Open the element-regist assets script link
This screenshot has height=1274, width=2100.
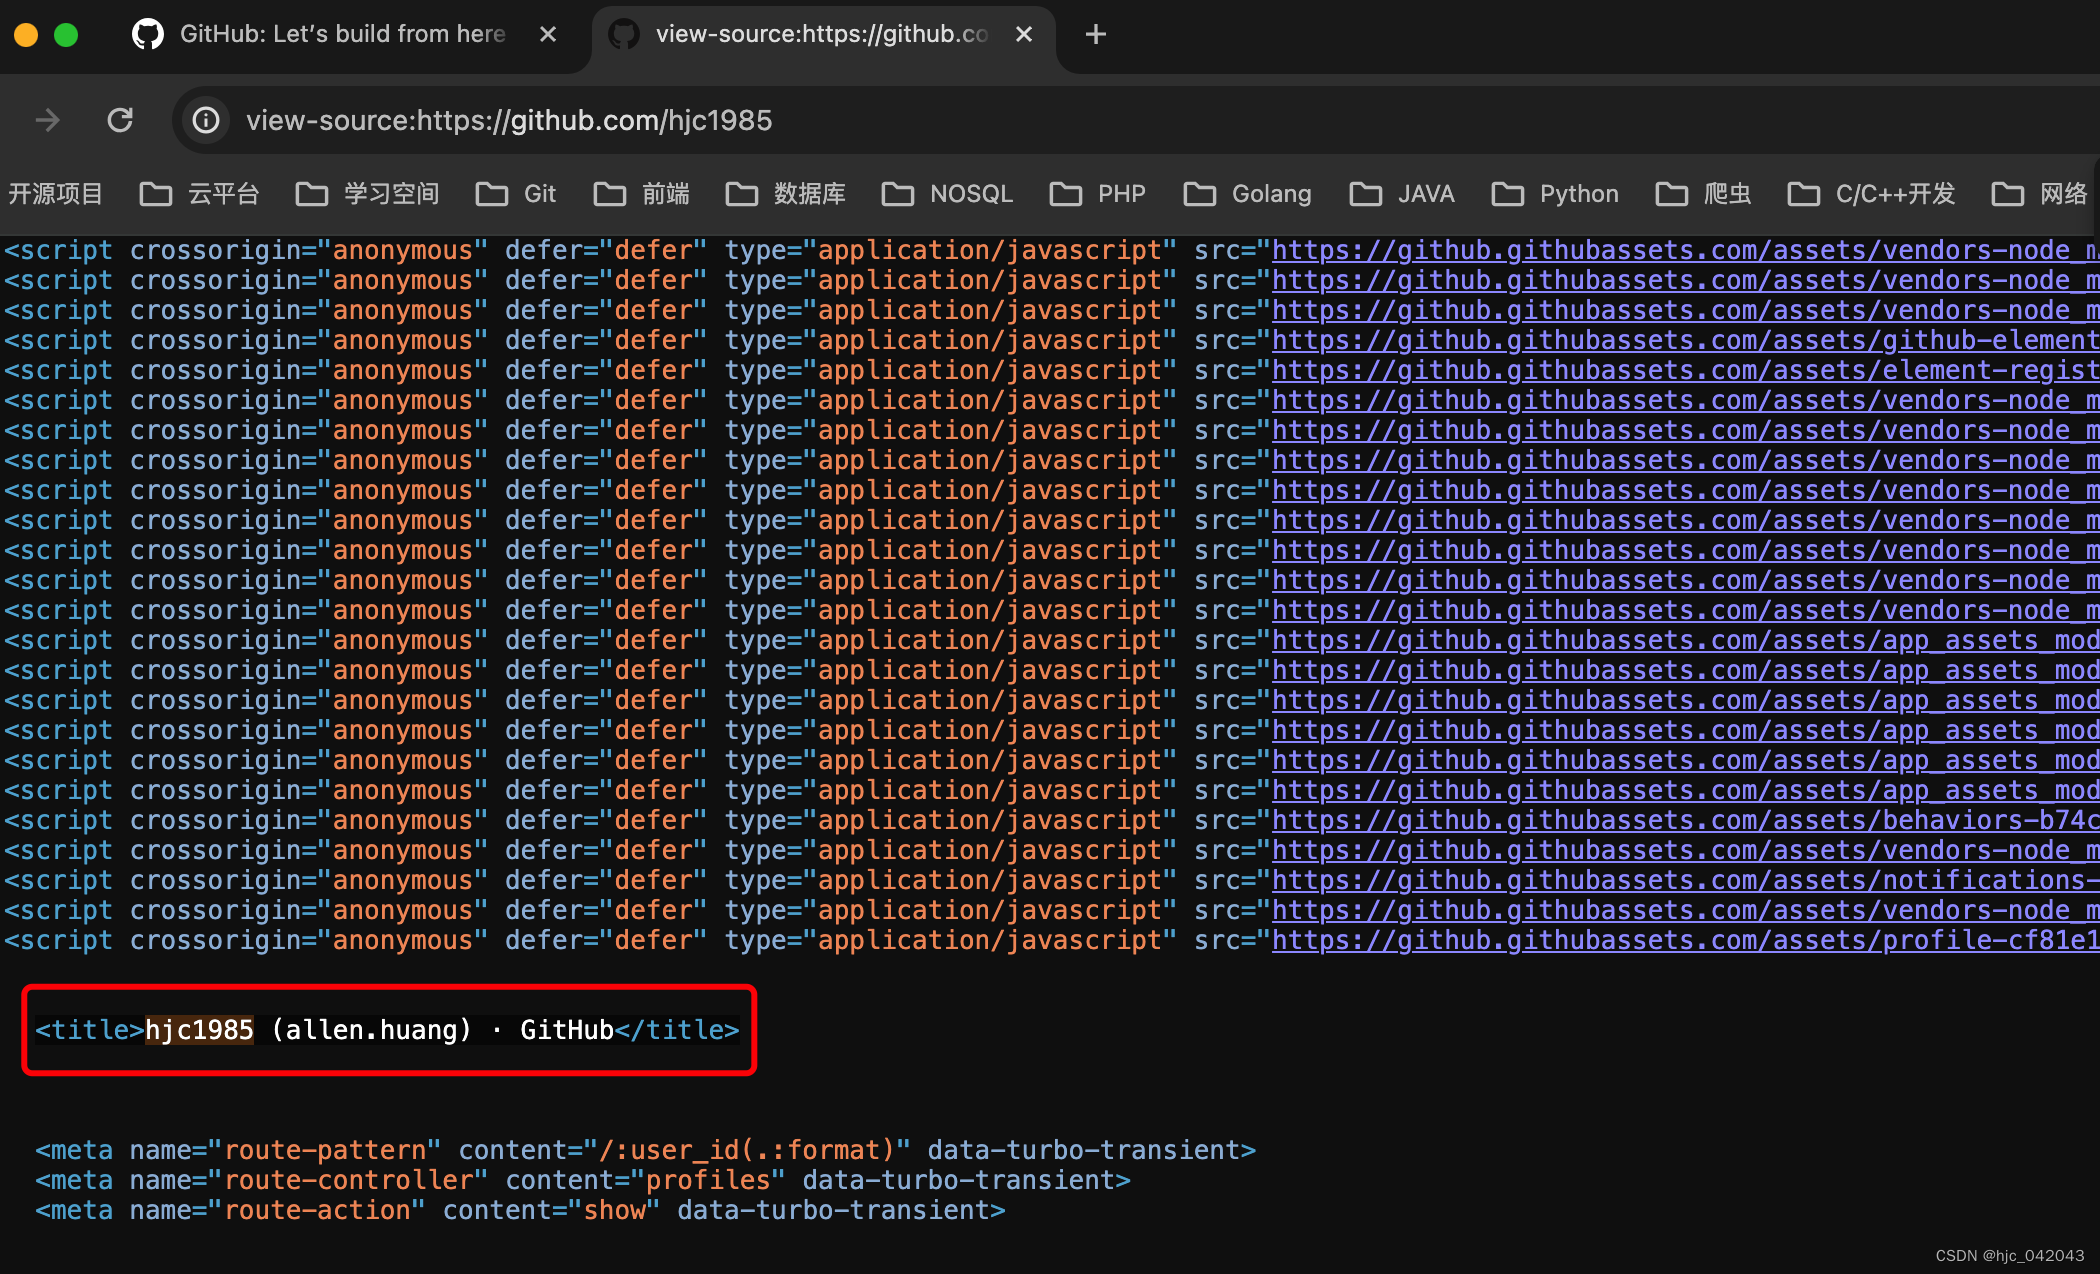1685,371
